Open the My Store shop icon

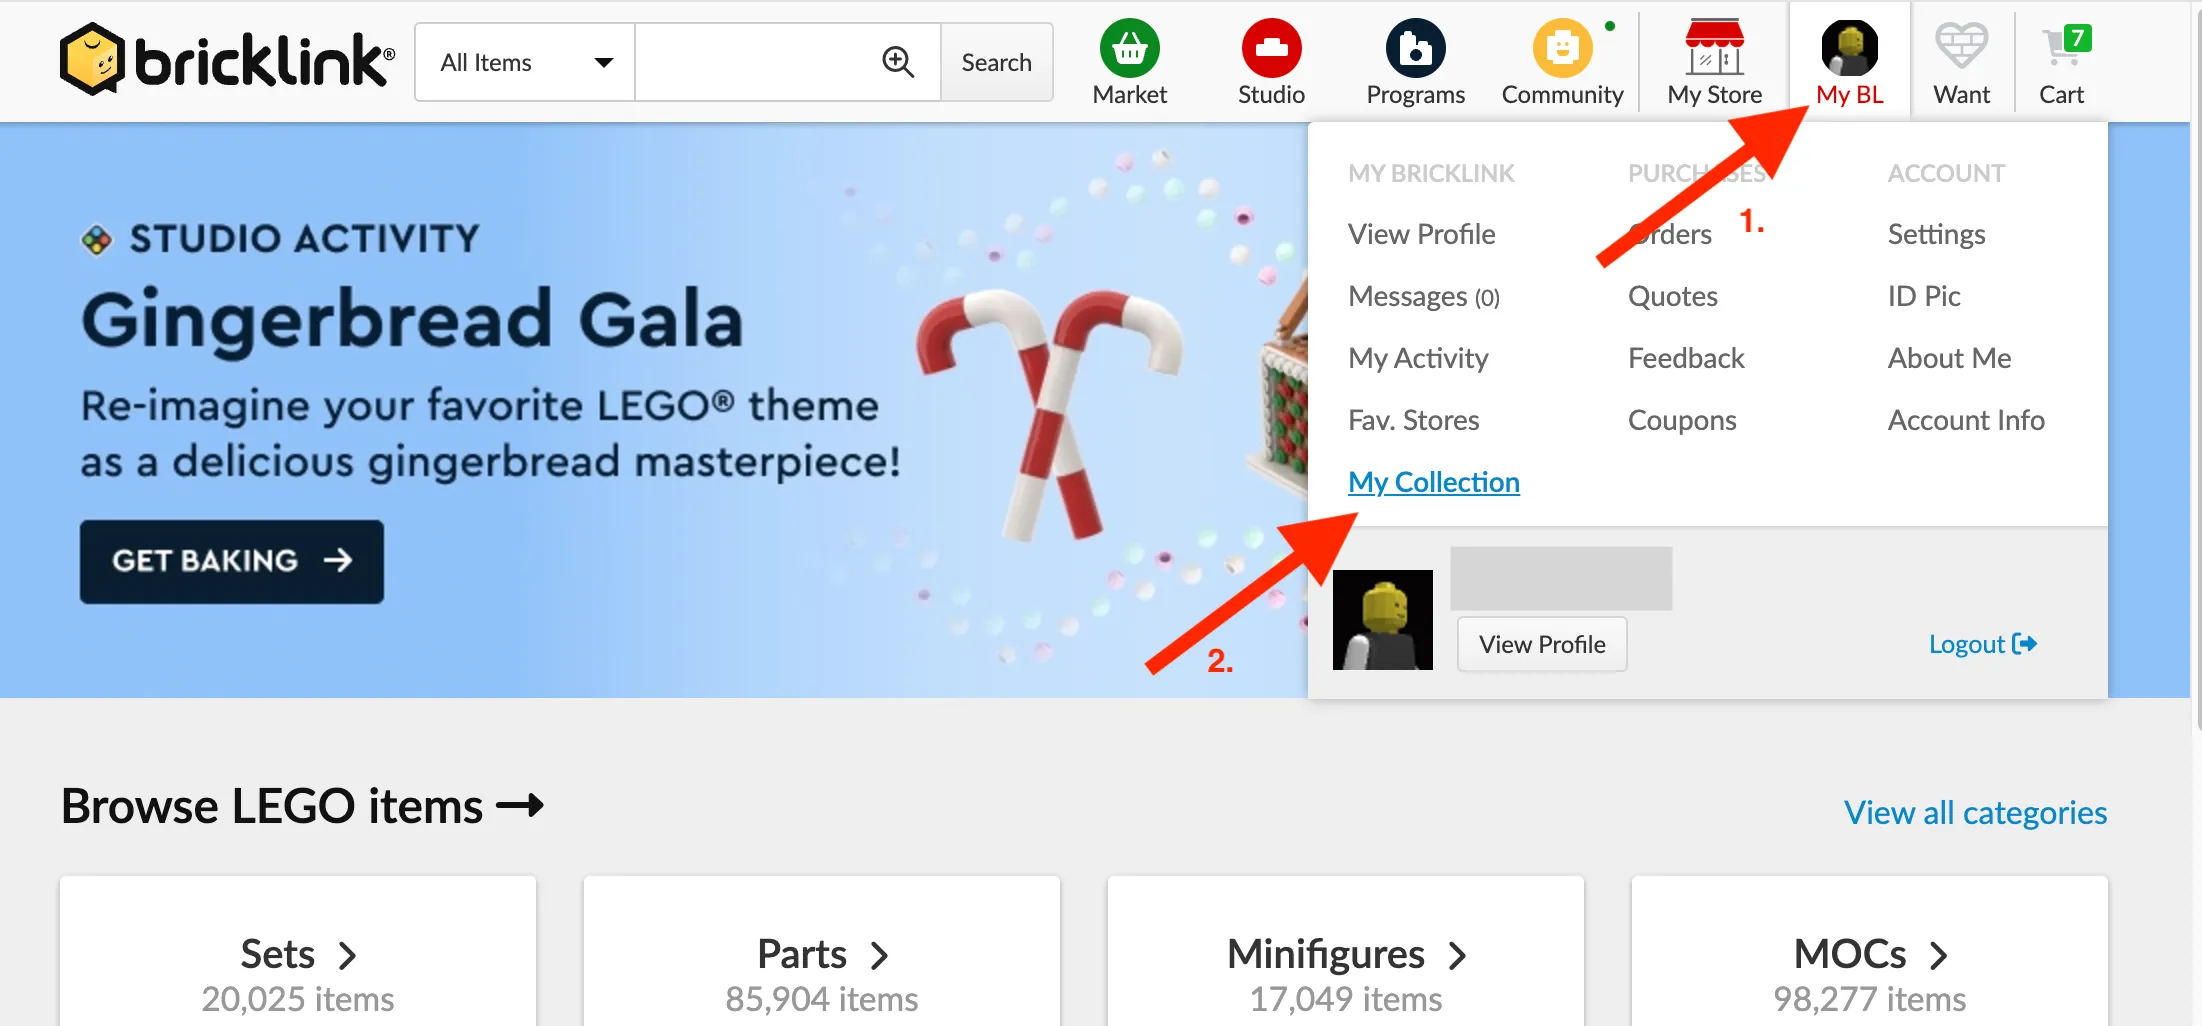pos(1714,48)
